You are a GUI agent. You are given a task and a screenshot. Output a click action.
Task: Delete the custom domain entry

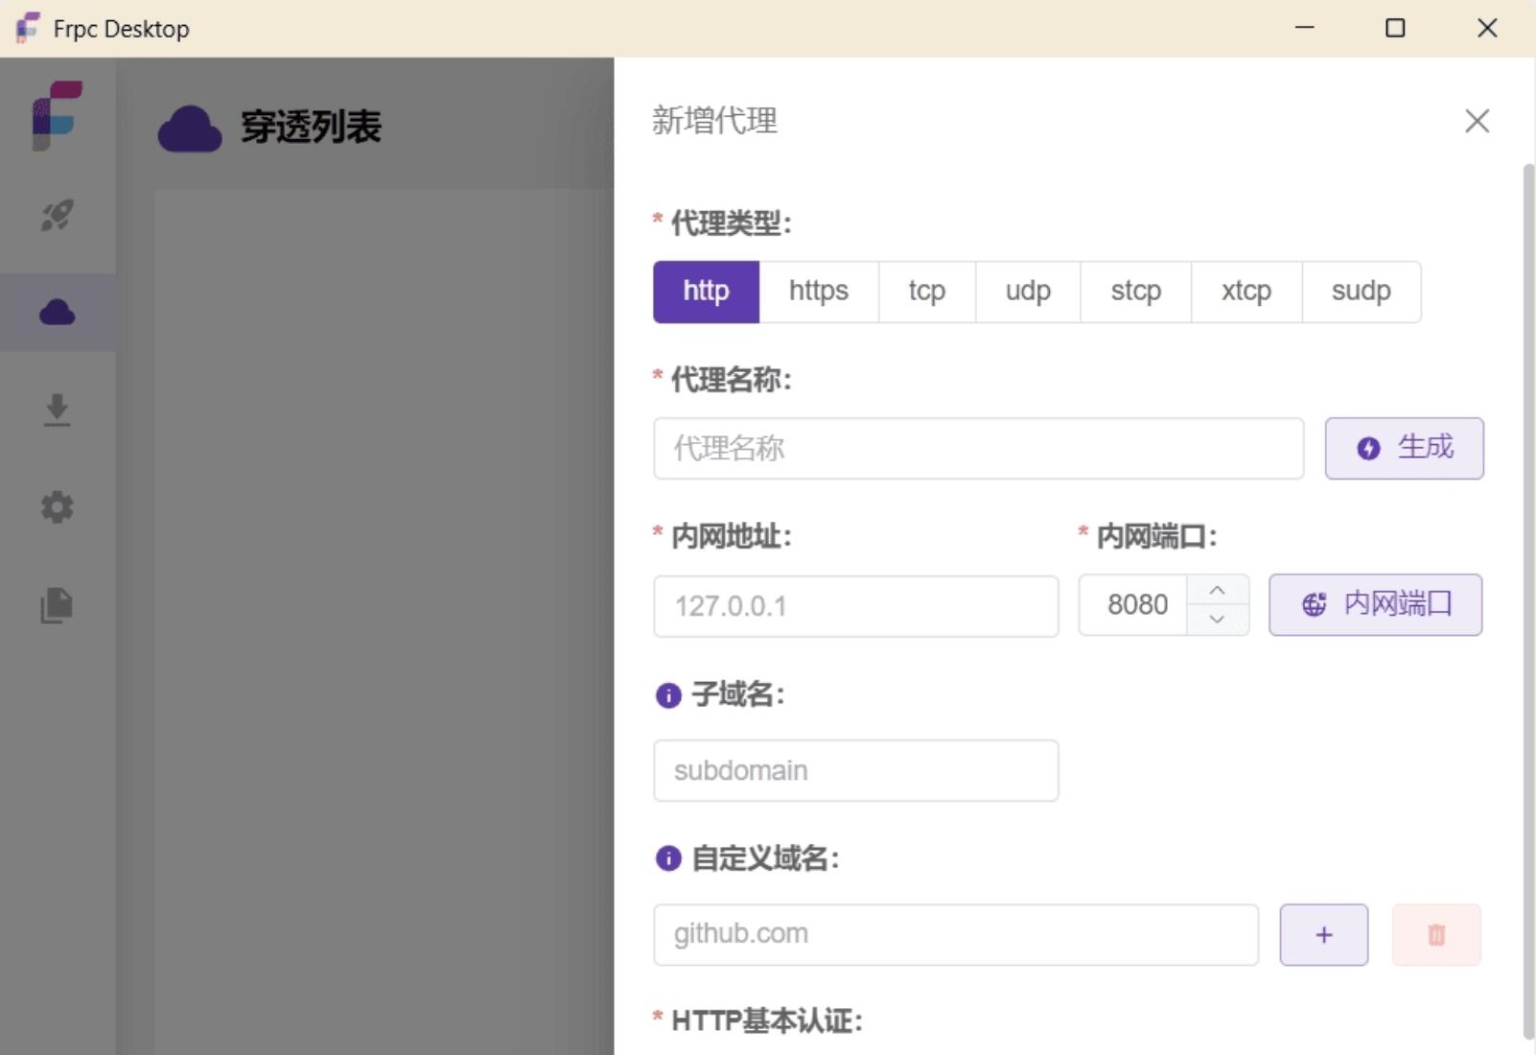tap(1436, 934)
